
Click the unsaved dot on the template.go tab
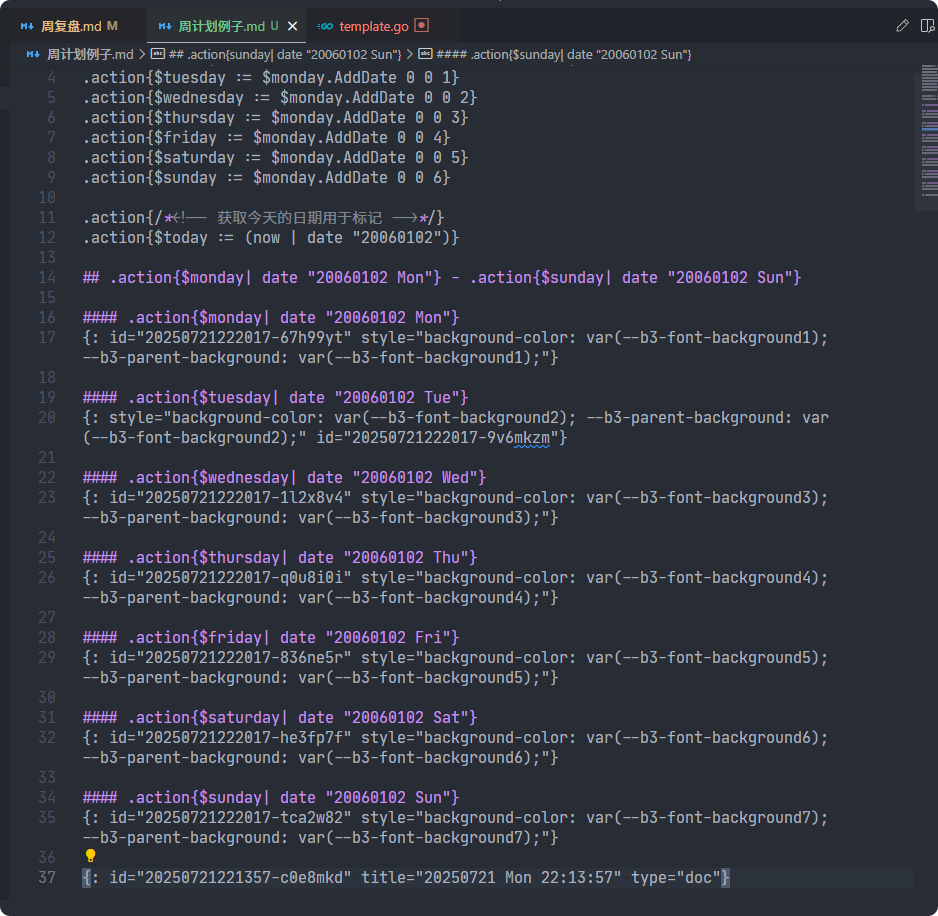[422, 25]
